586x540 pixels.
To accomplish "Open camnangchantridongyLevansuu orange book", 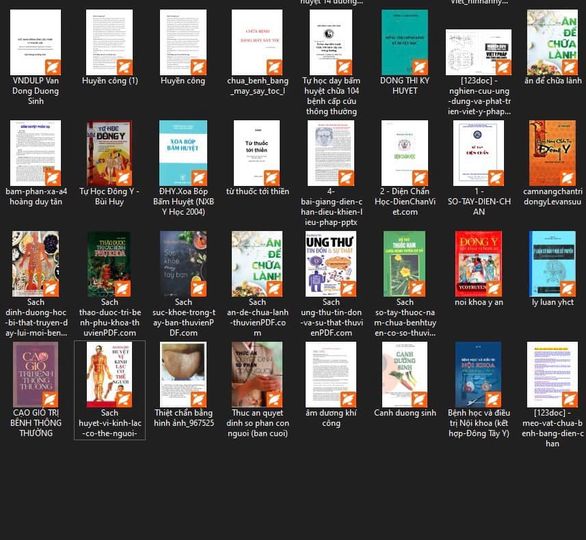I will point(552,153).
